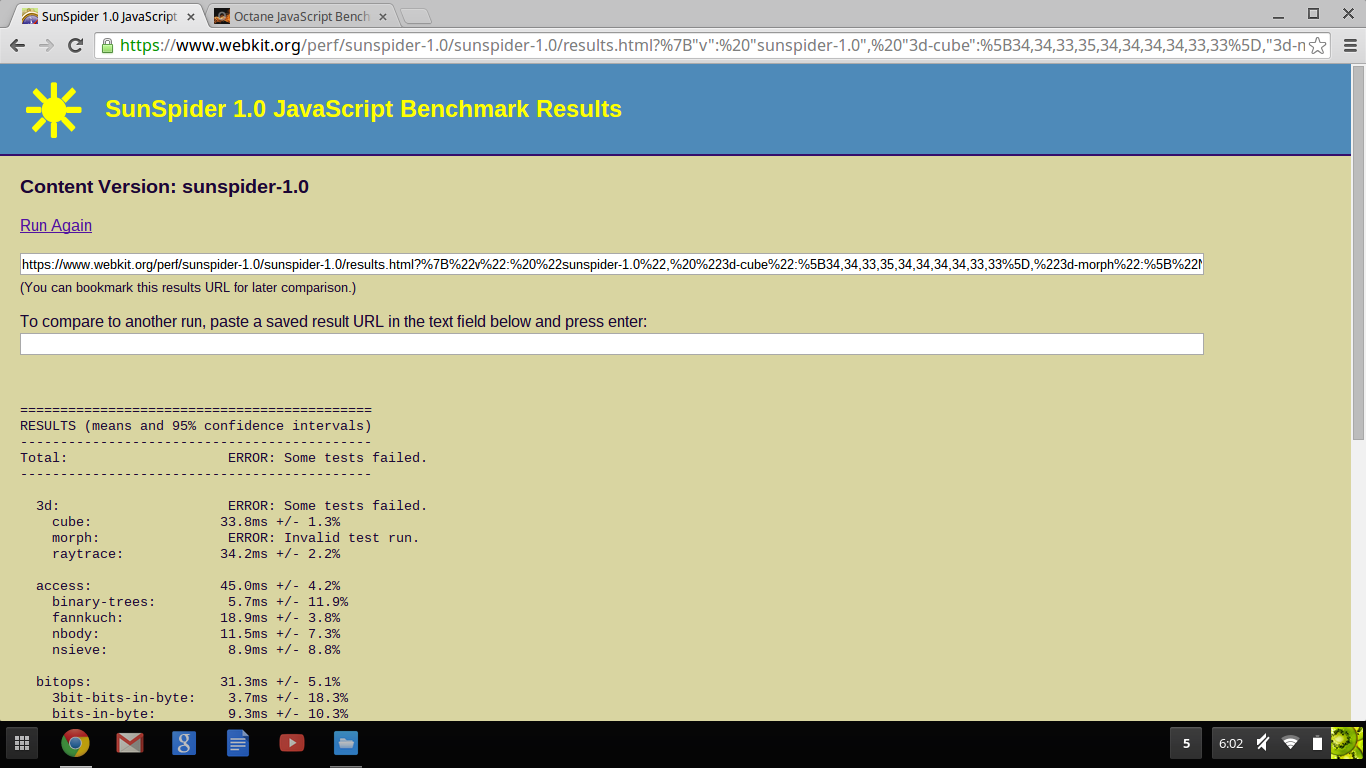Click the Run Again link
This screenshot has height=768, width=1366.
tap(56, 226)
